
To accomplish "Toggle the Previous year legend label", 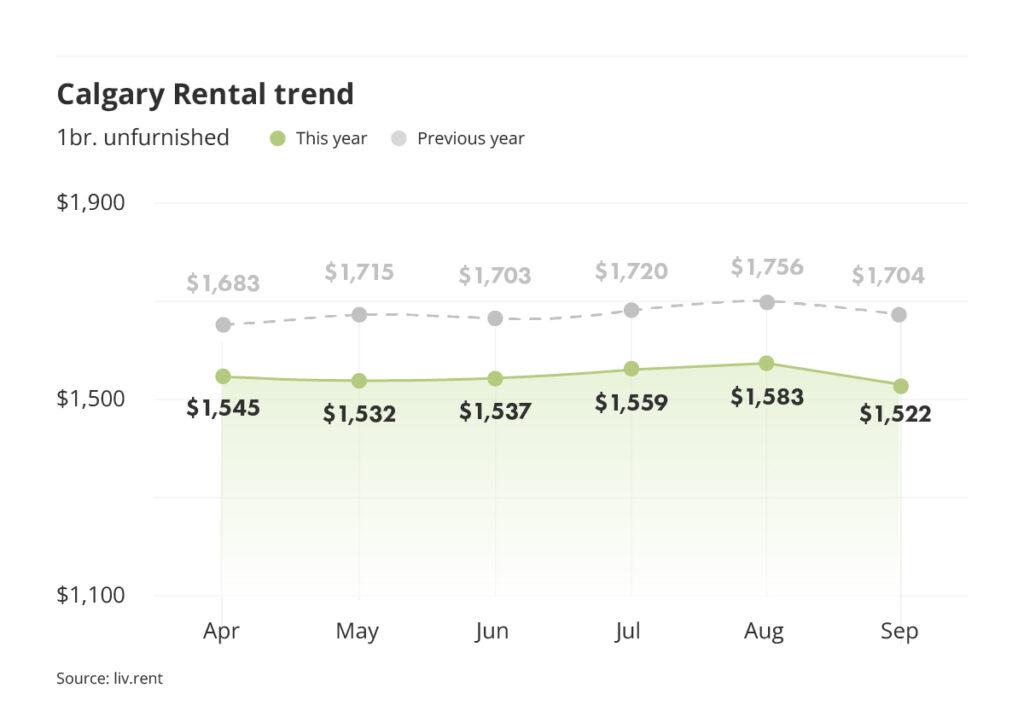I will [470, 139].
